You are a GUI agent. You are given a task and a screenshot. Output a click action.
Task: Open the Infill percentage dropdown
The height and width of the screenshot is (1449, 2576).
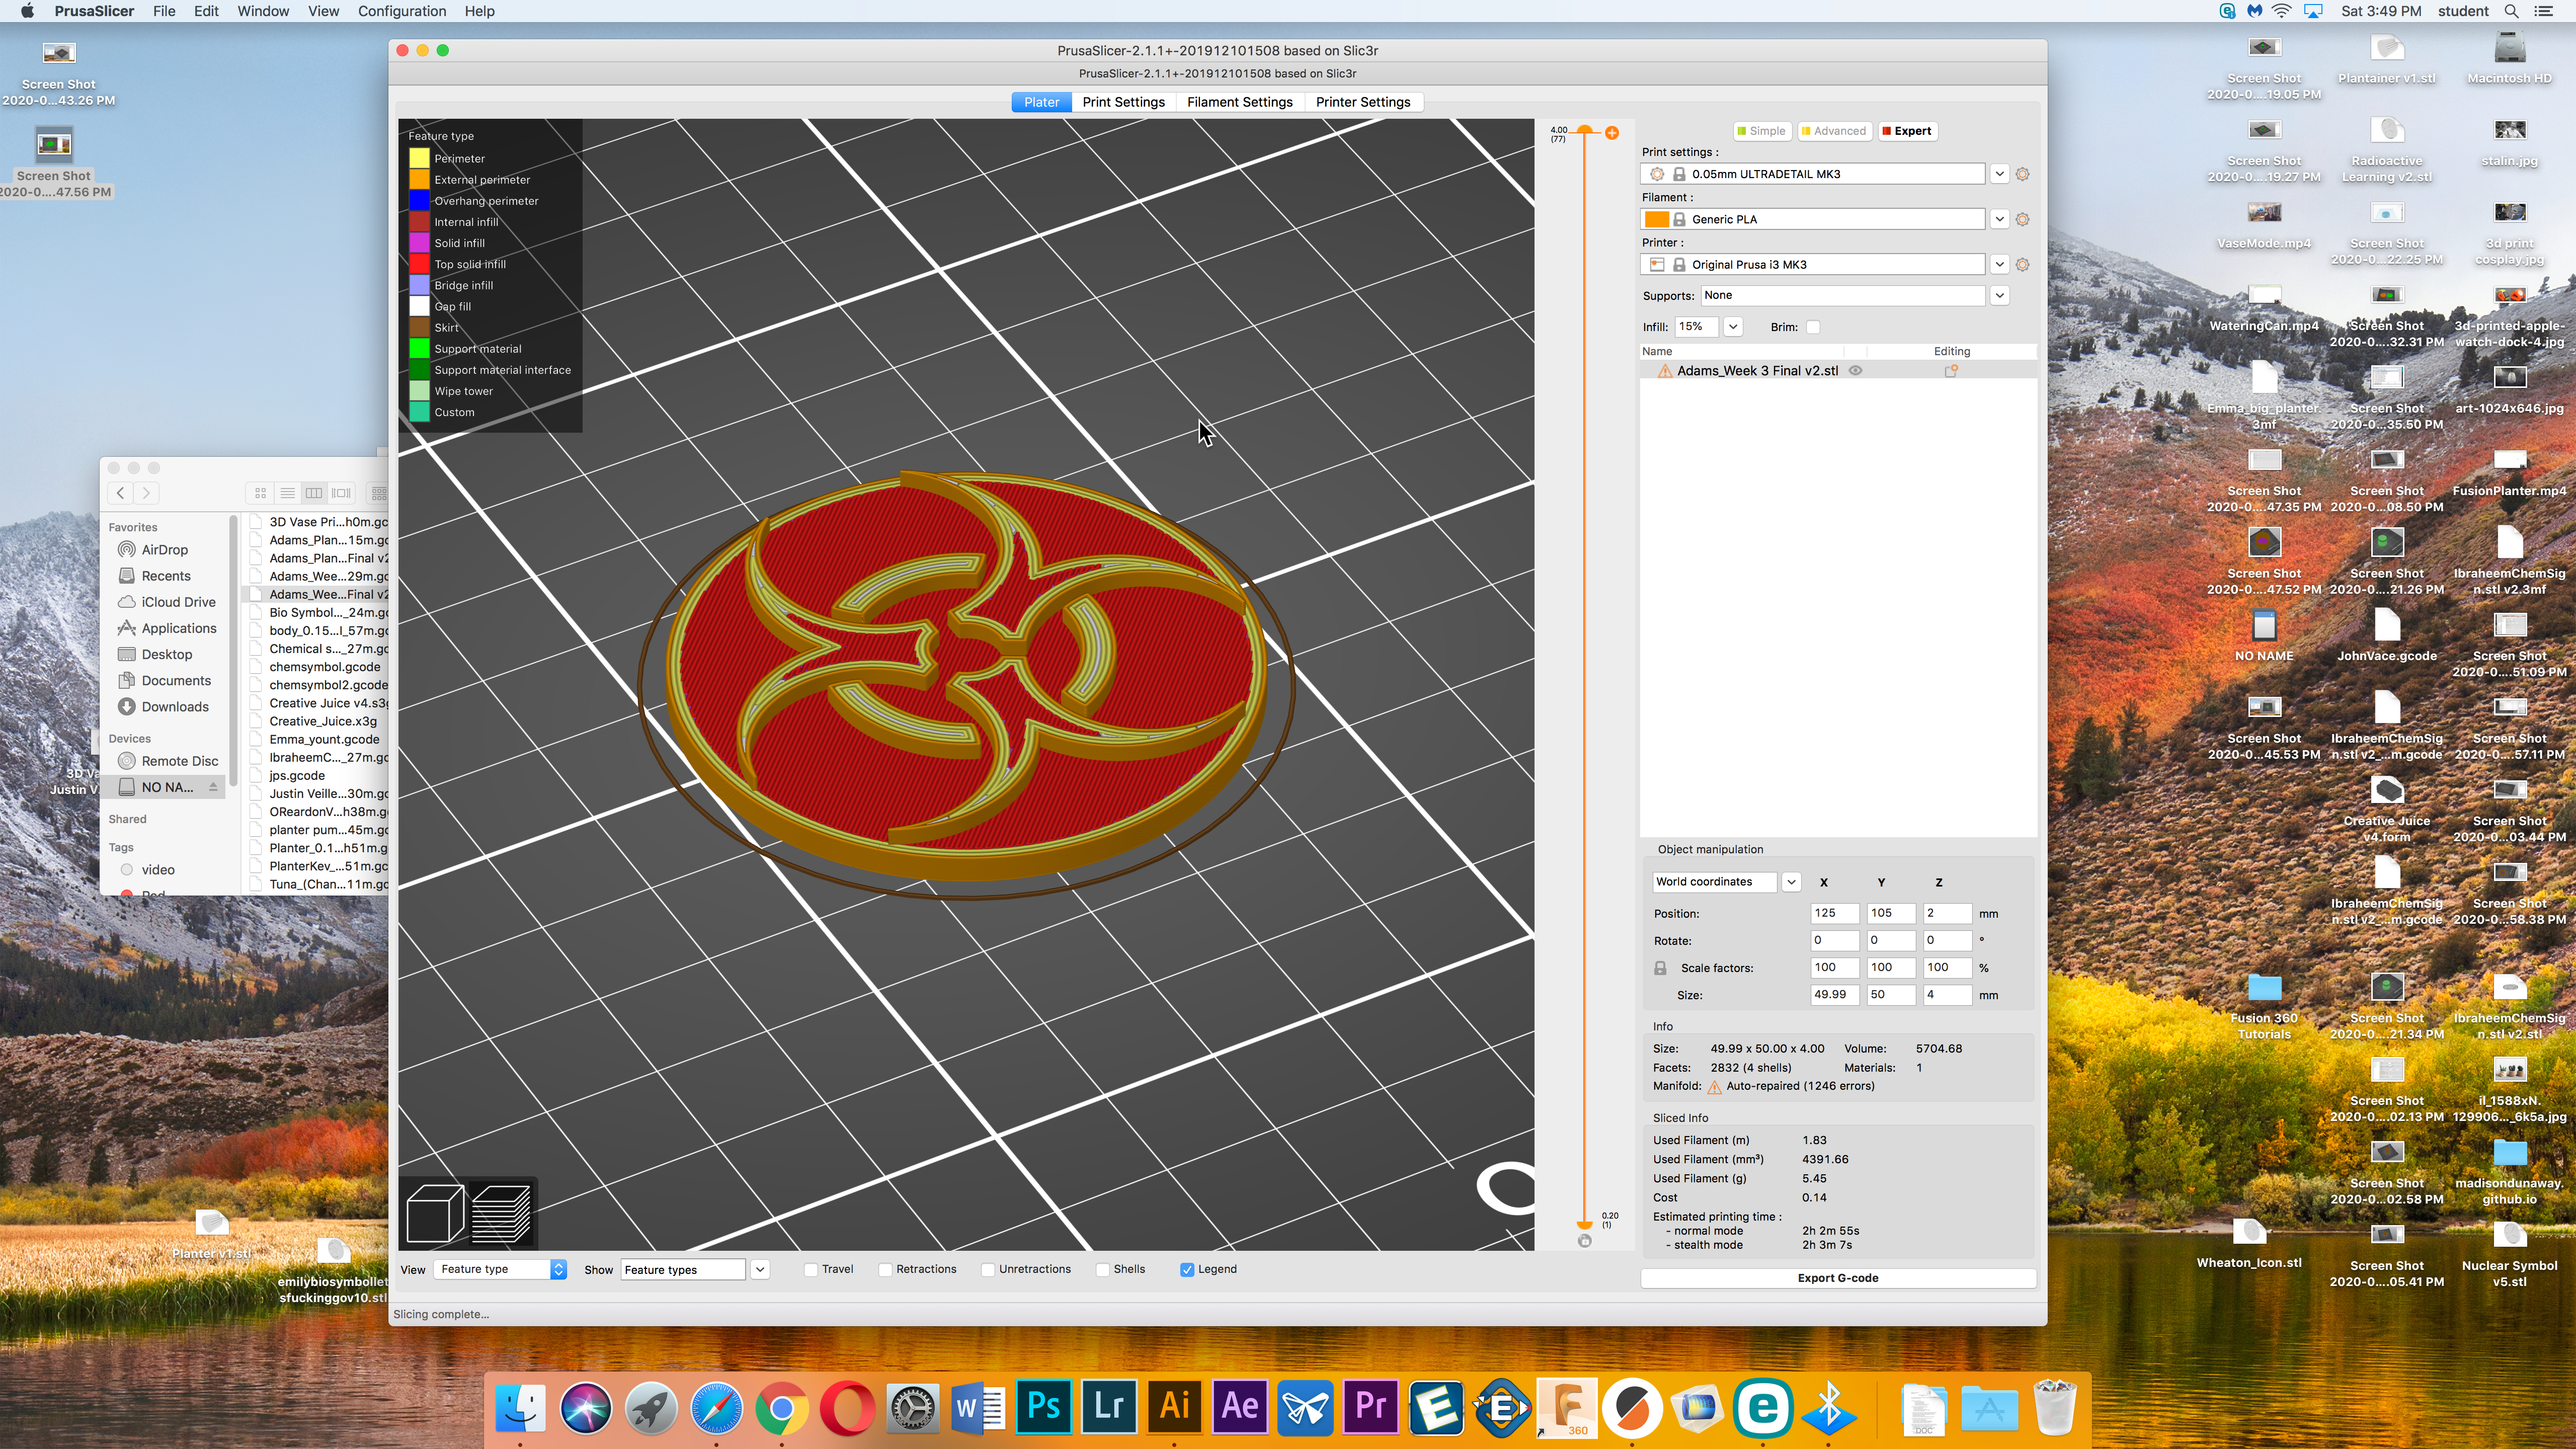coord(1733,327)
